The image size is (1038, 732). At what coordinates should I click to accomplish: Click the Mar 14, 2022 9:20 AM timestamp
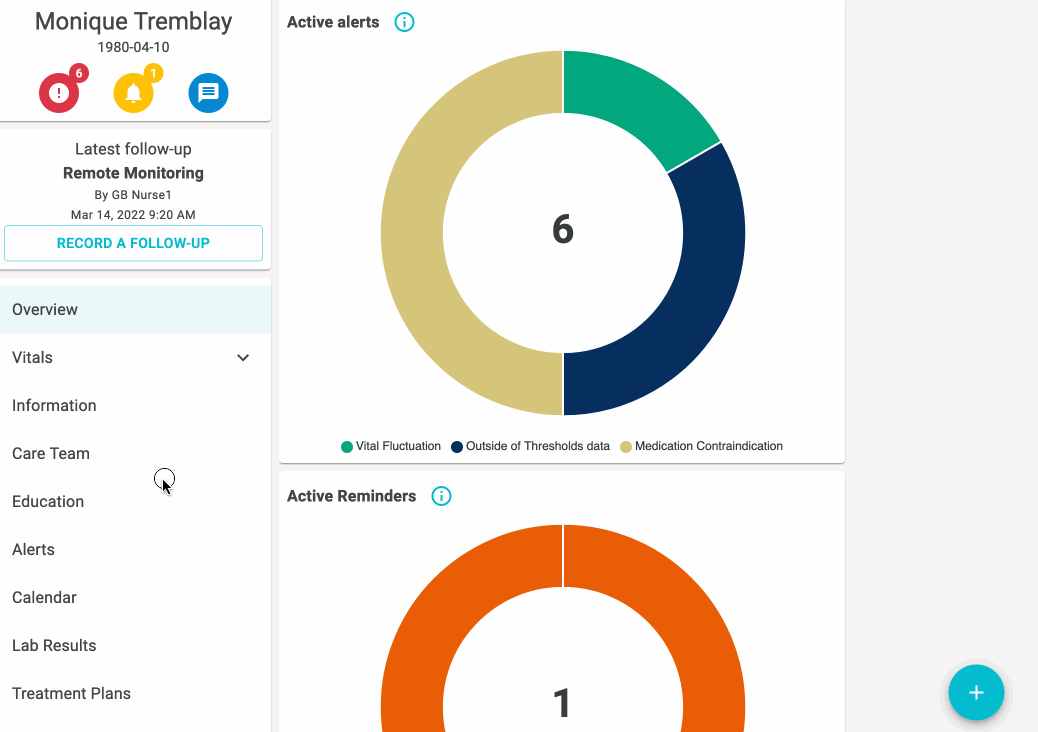tap(133, 214)
